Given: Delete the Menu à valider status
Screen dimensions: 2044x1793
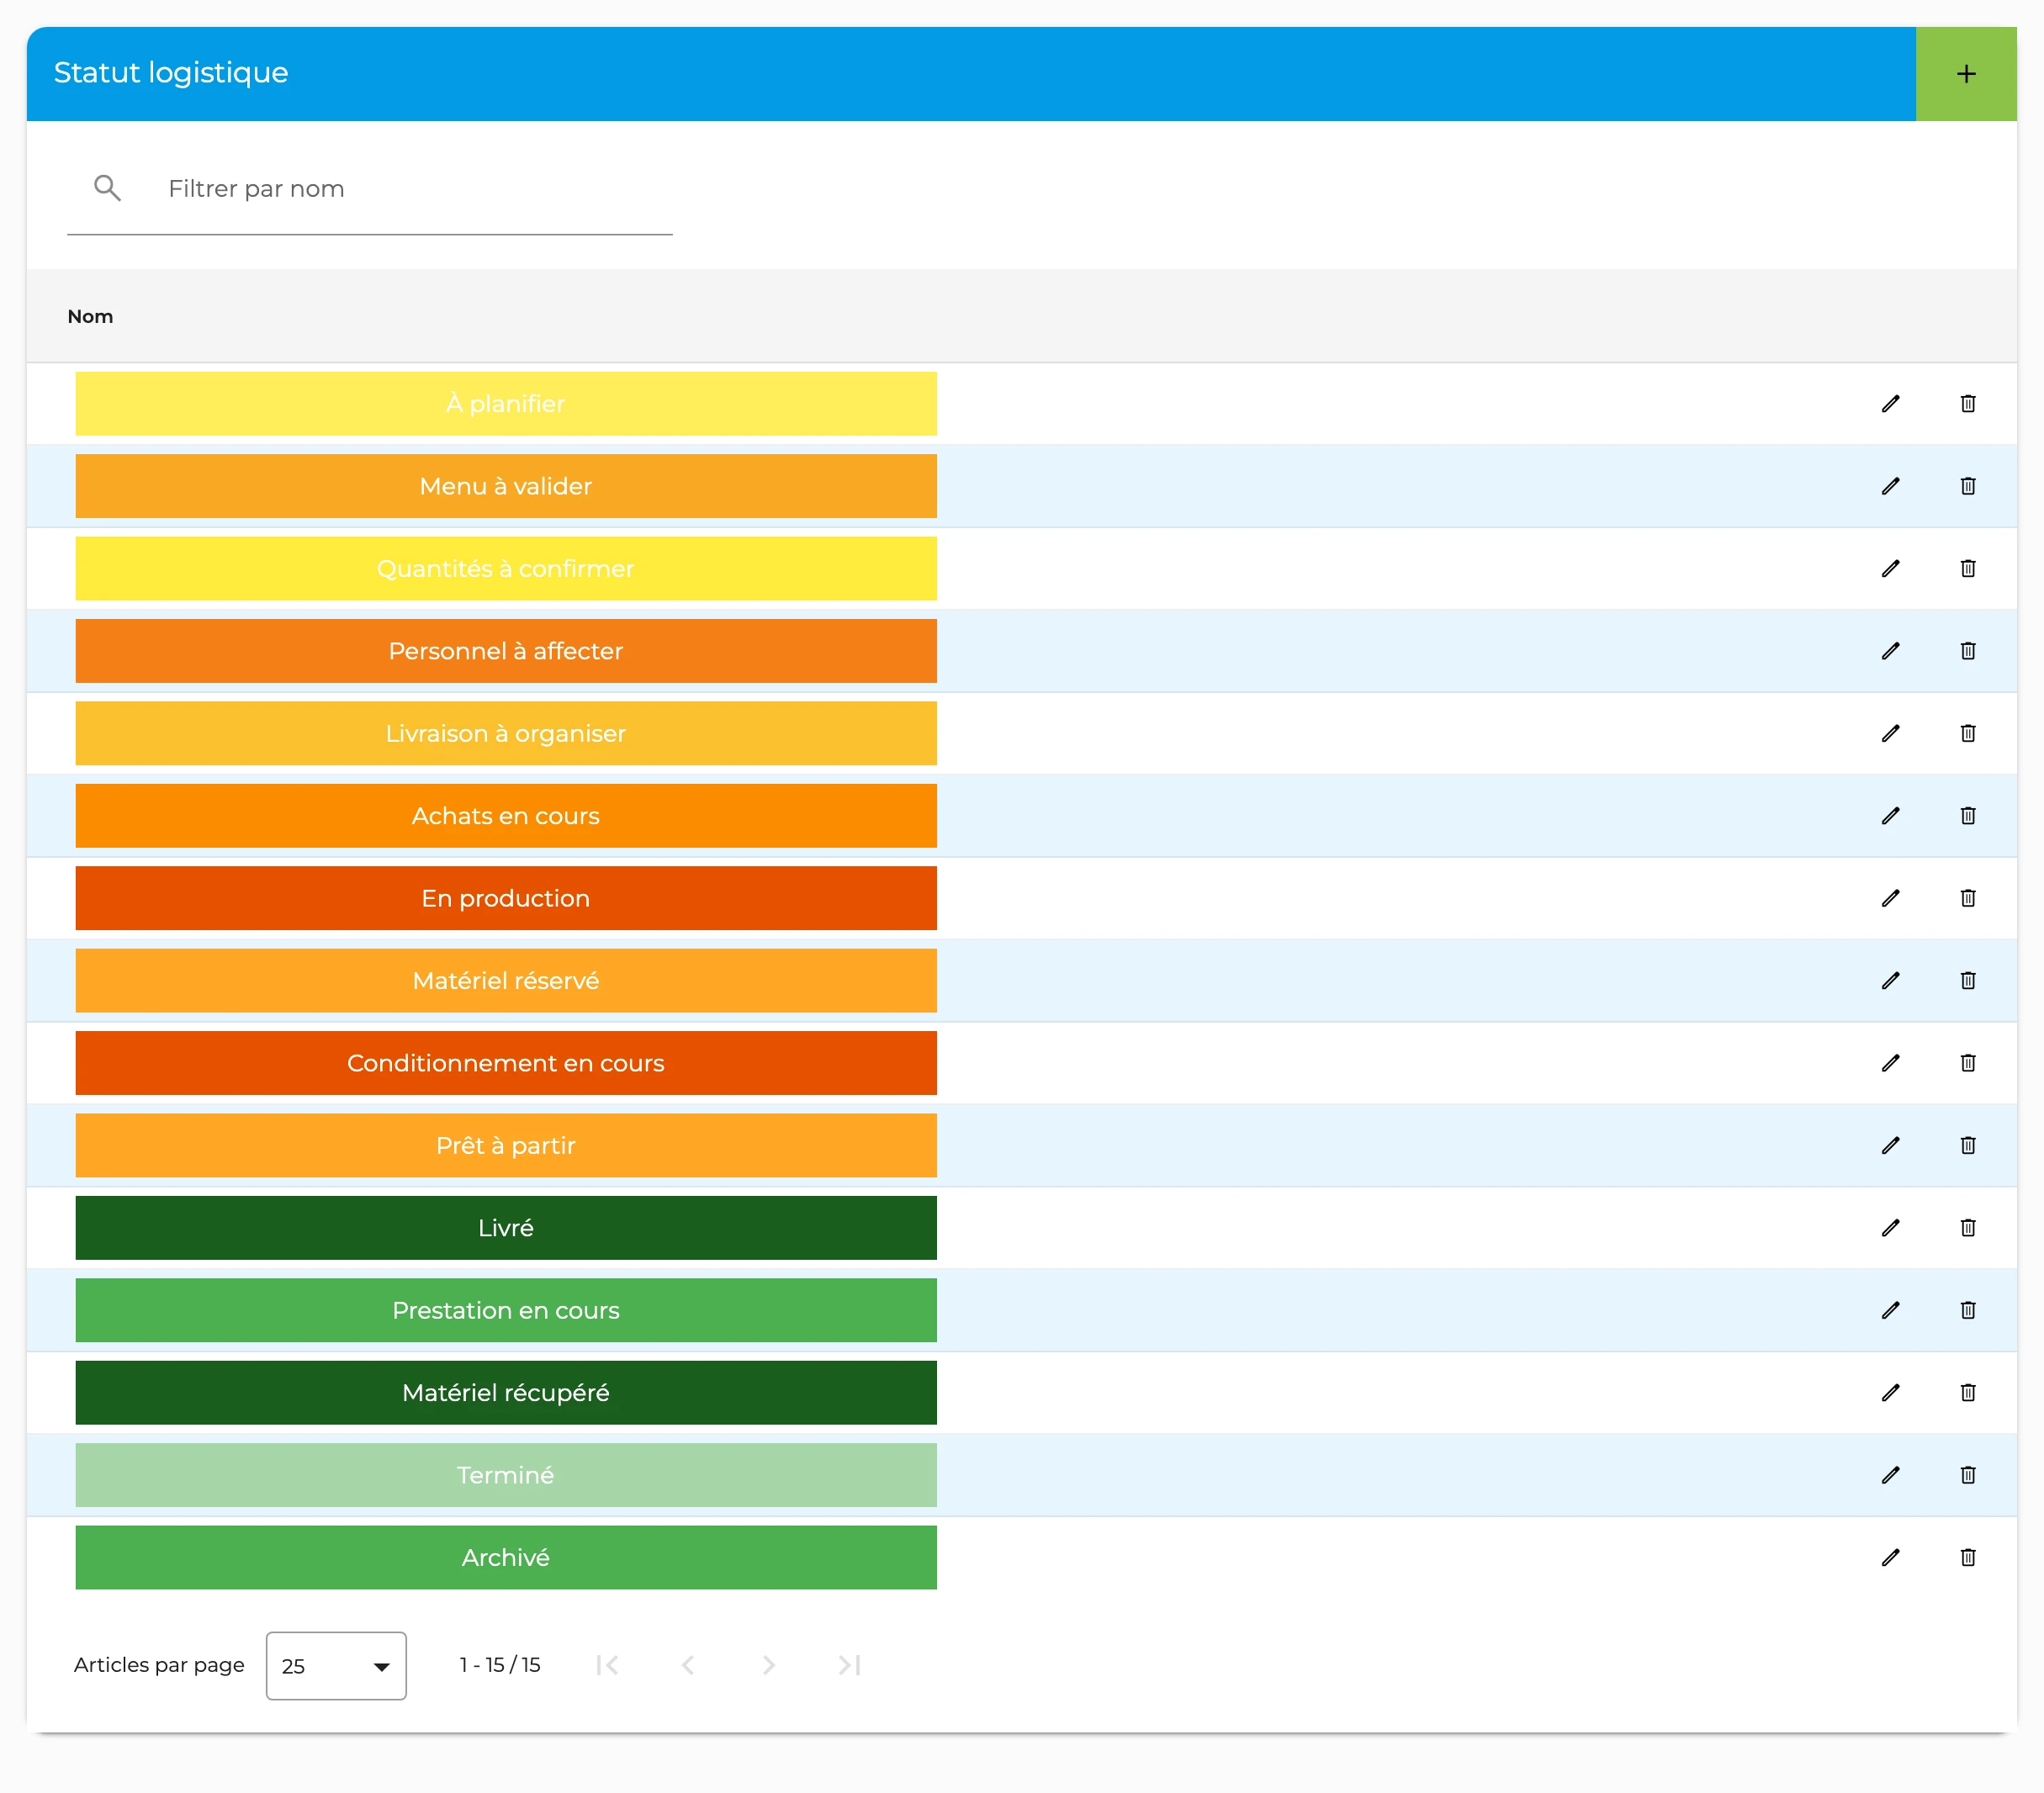Looking at the screenshot, I should pos(1967,486).
